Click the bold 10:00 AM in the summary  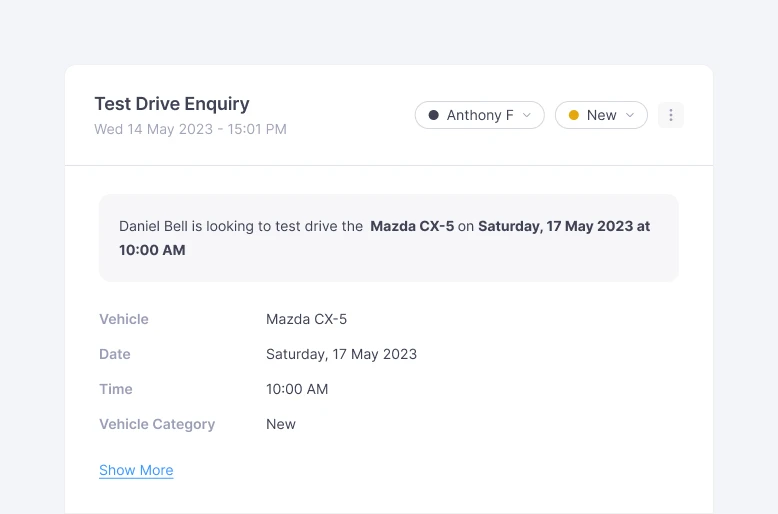[x=152, y=250]
